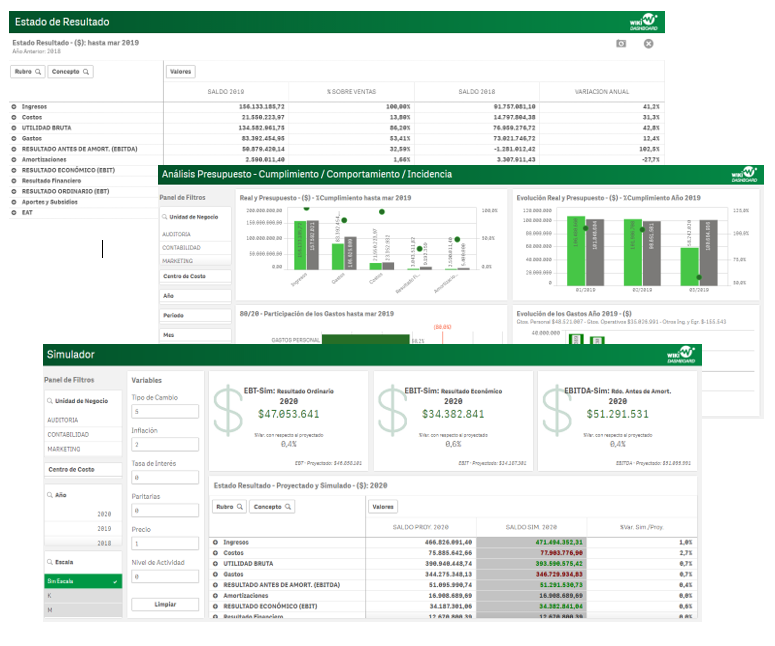Open the Concepto search in Simulador table
775x646 pixels.
coord(272,507)
